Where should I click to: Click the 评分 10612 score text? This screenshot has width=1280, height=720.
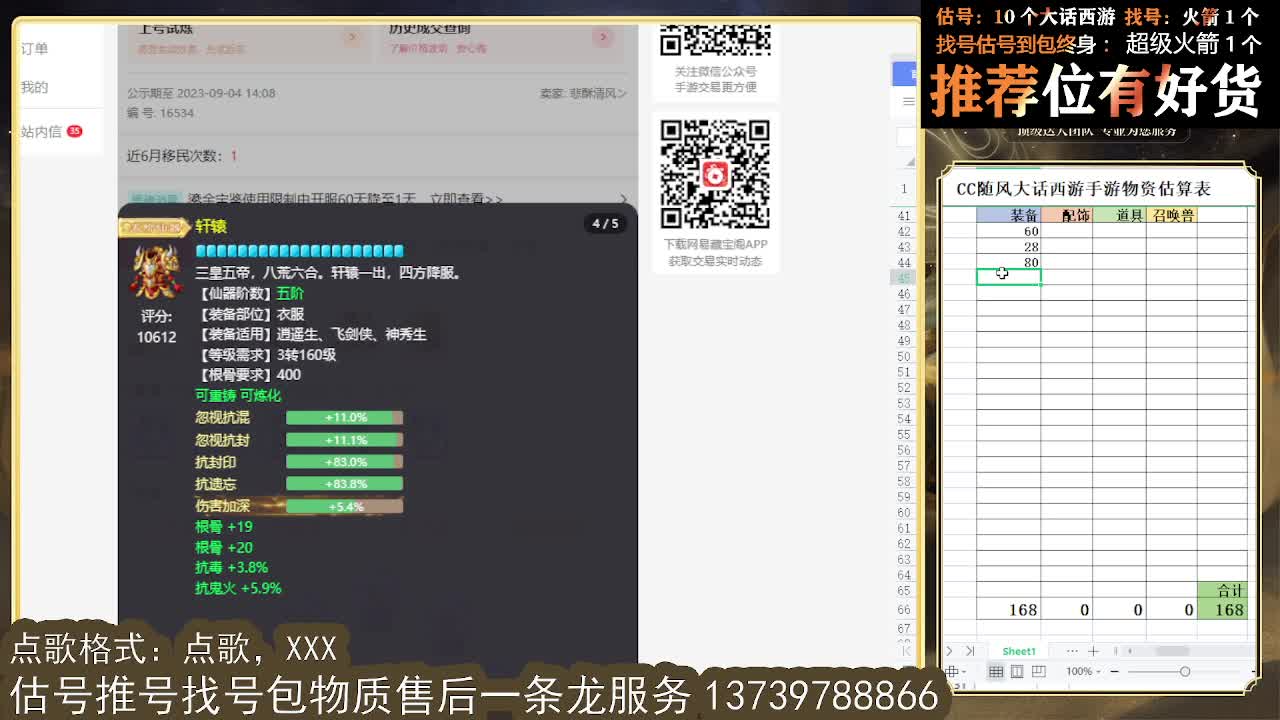[x=156, y=326]
